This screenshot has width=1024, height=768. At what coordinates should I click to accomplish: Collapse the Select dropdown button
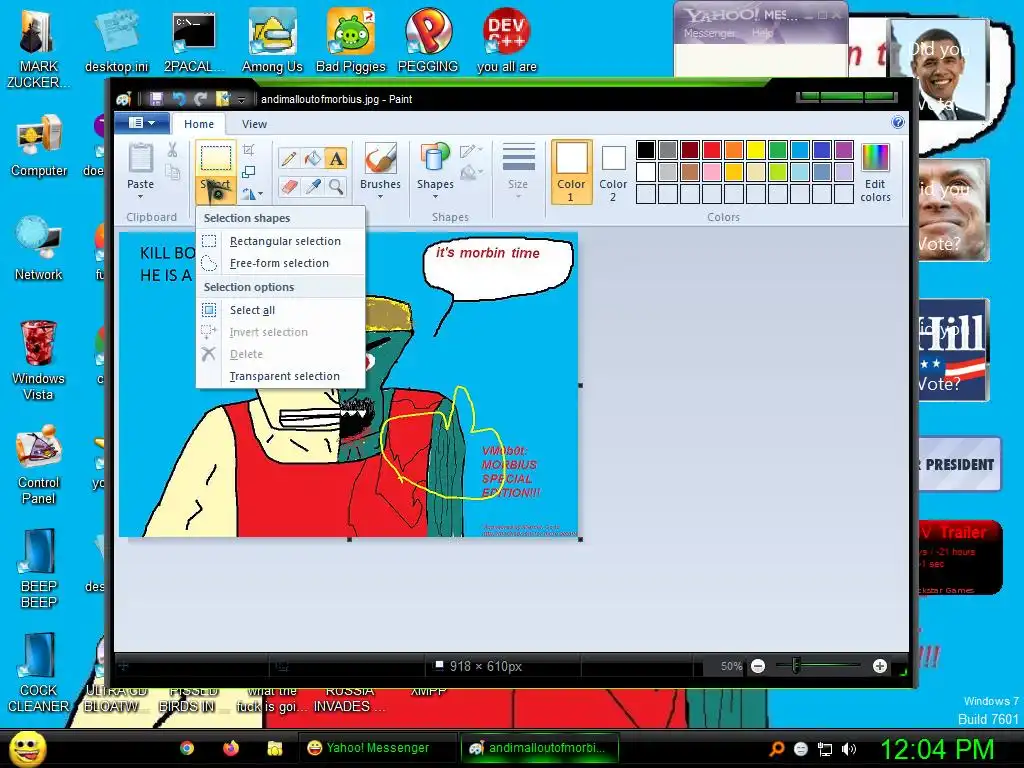[x=216, y=188]
